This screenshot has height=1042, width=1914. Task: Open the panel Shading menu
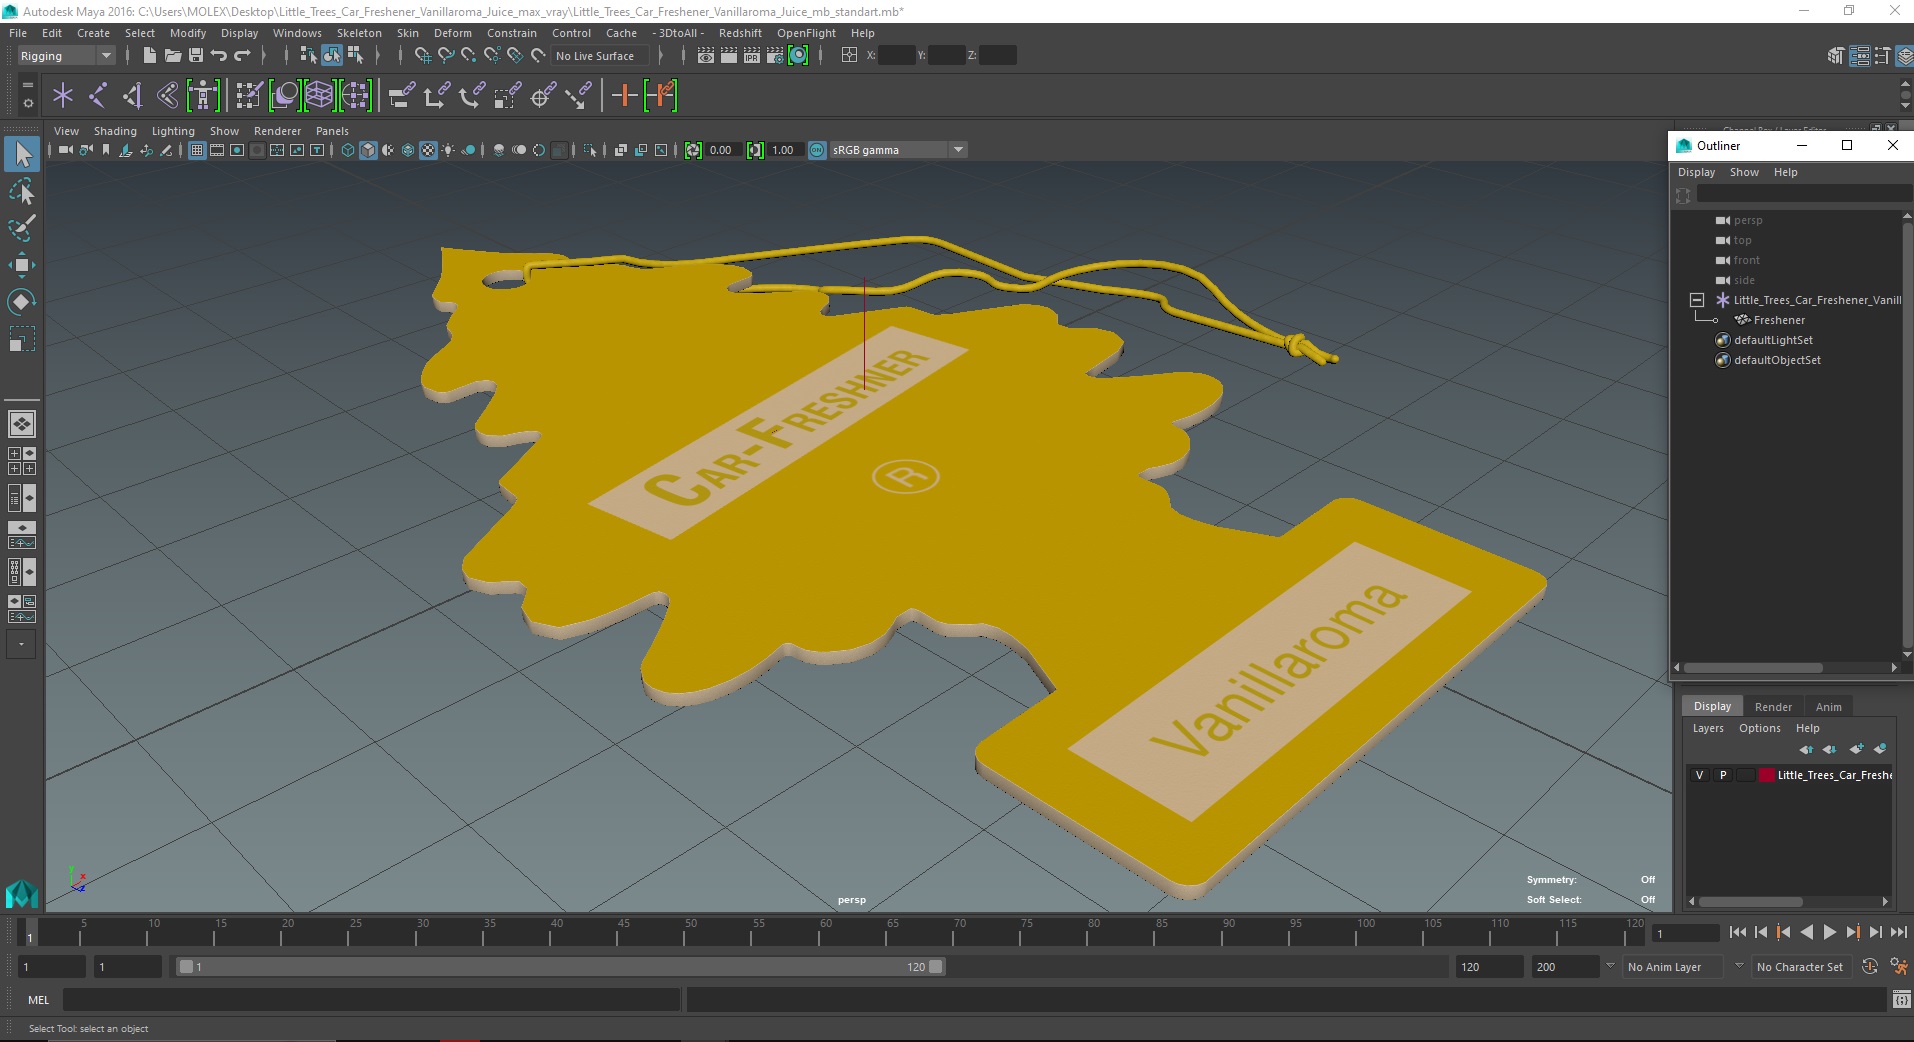pos(115,131)
